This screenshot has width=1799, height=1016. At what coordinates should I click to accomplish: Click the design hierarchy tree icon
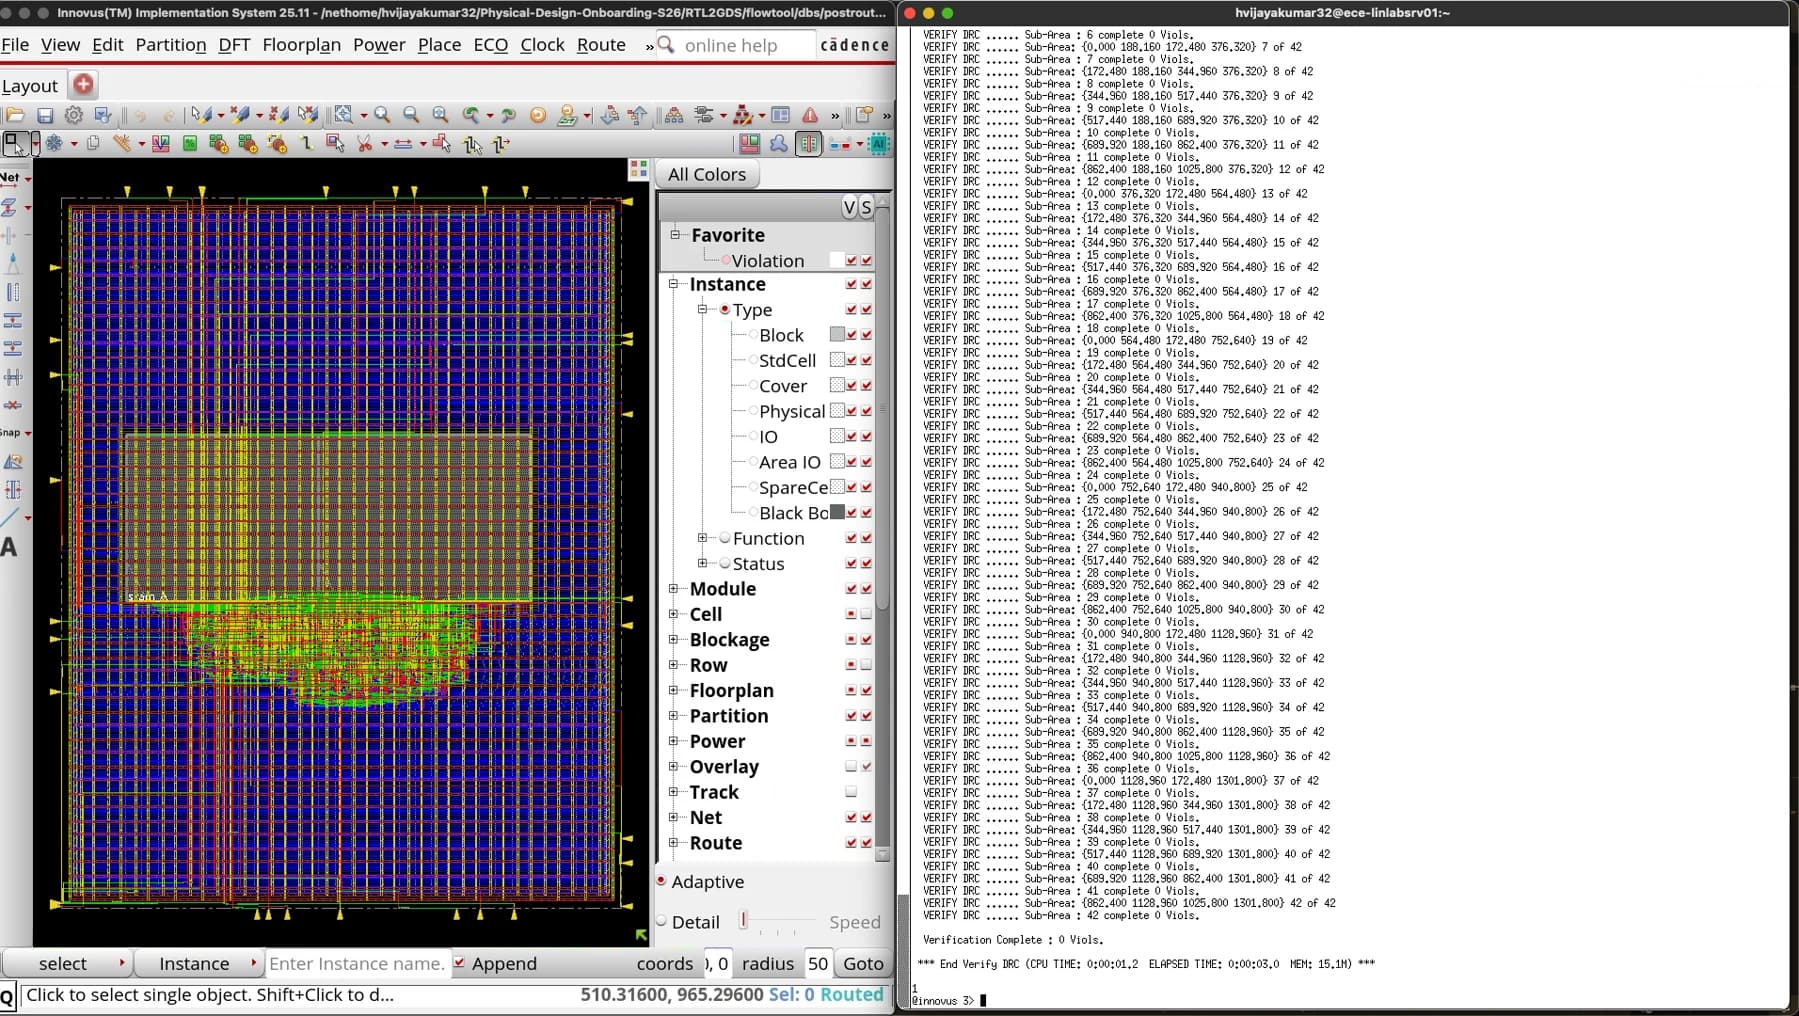coord(674,116)
